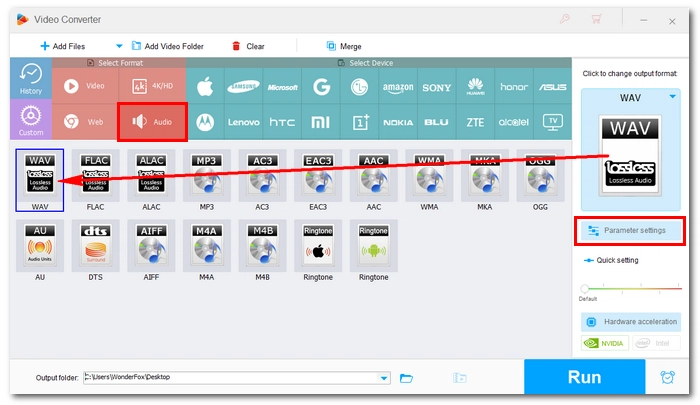This screenshot has height=405, width=700.
Task: Browse for output folder icon
Action: (x=406, y=378)
